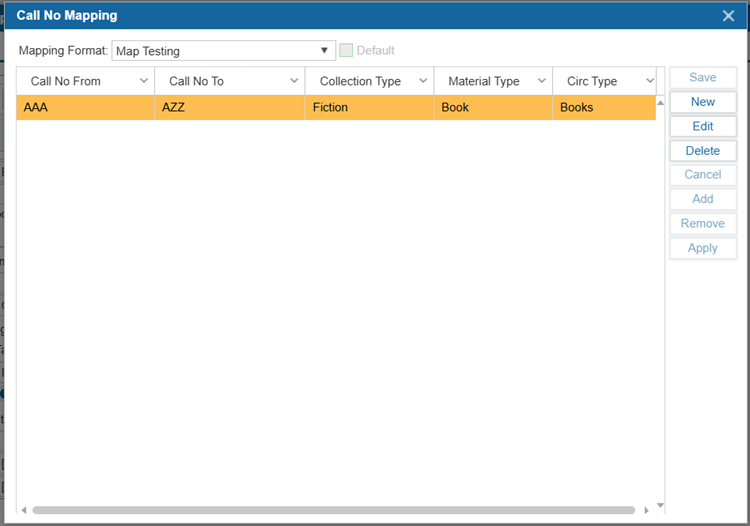Click scroll up arrow of grid
Viewport: 750px width, 526px height.
pyautogui.click(x=660, y=102)
